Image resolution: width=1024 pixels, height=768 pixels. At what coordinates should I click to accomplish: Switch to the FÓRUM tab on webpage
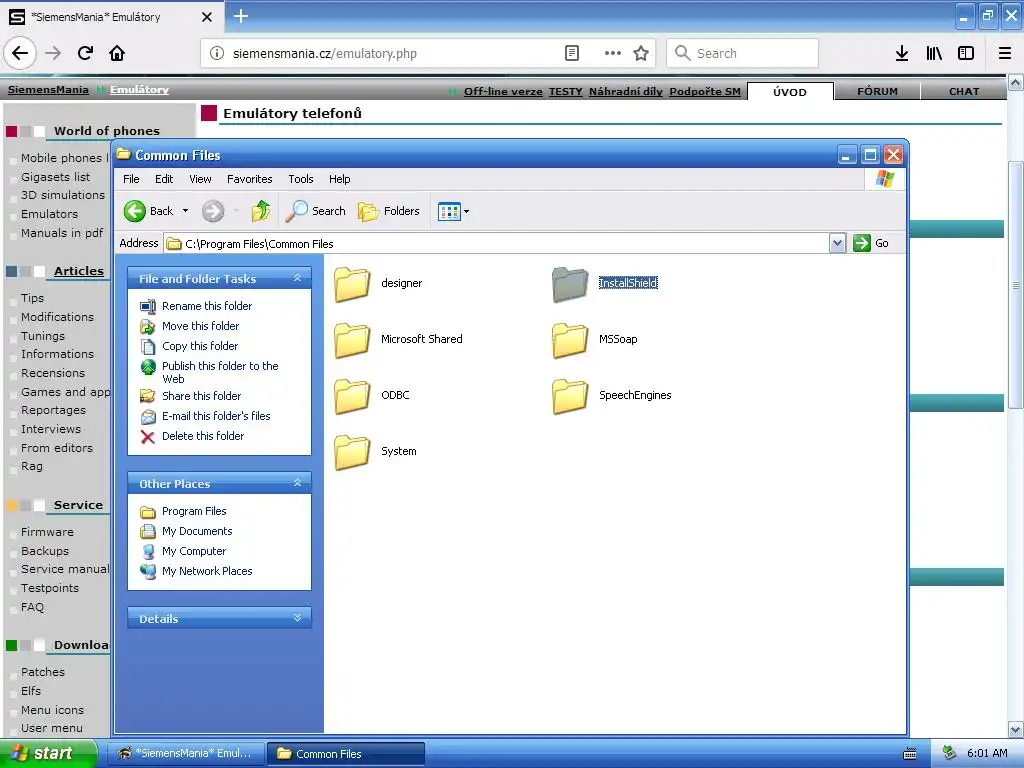(877, 91)
